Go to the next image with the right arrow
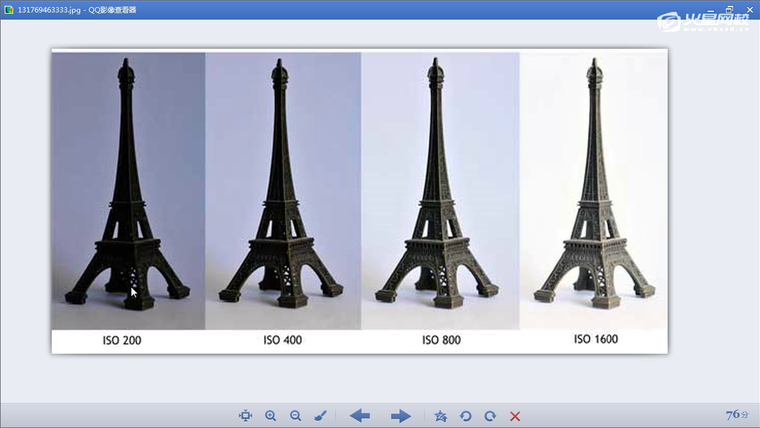Screen dimensions: 760x428 401,416
